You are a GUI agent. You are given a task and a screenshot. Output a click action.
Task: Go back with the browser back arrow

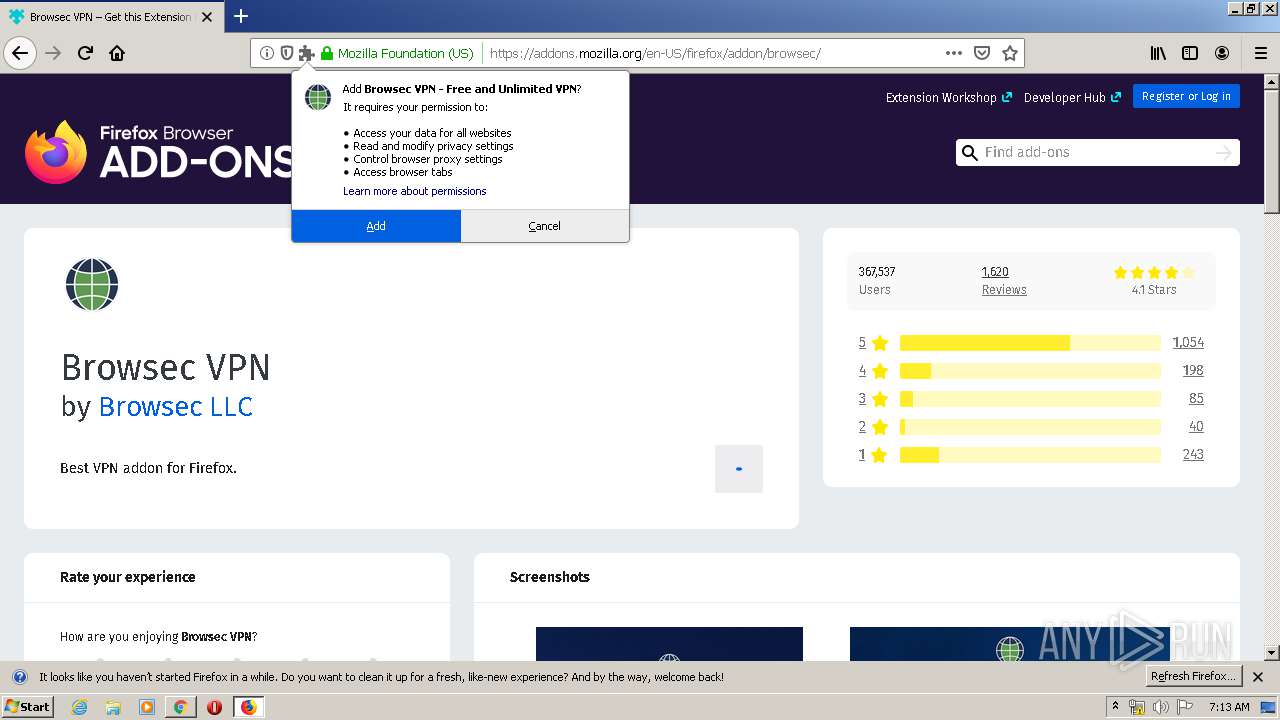20,53
